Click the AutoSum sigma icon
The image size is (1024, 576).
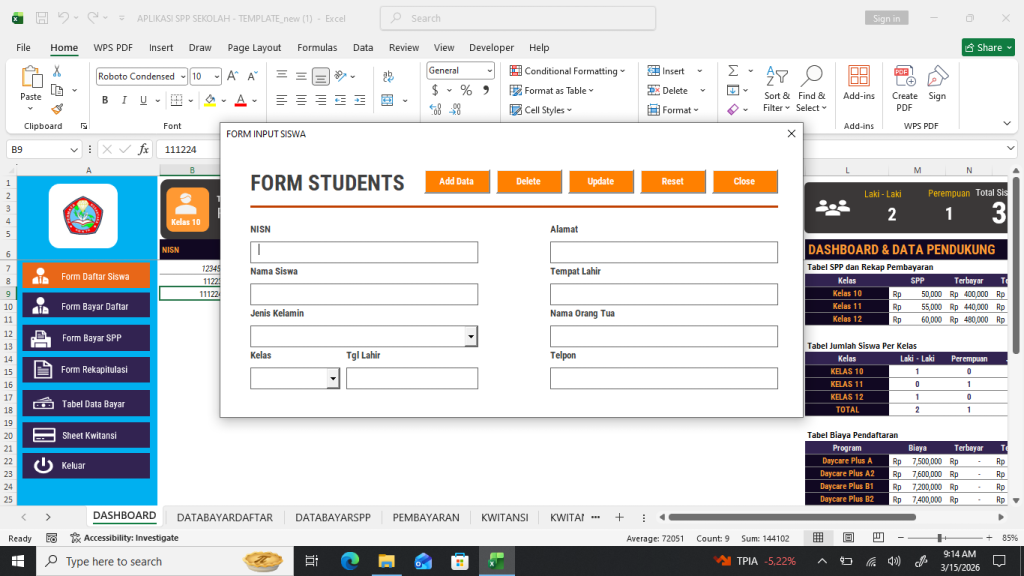coord(733,71)
